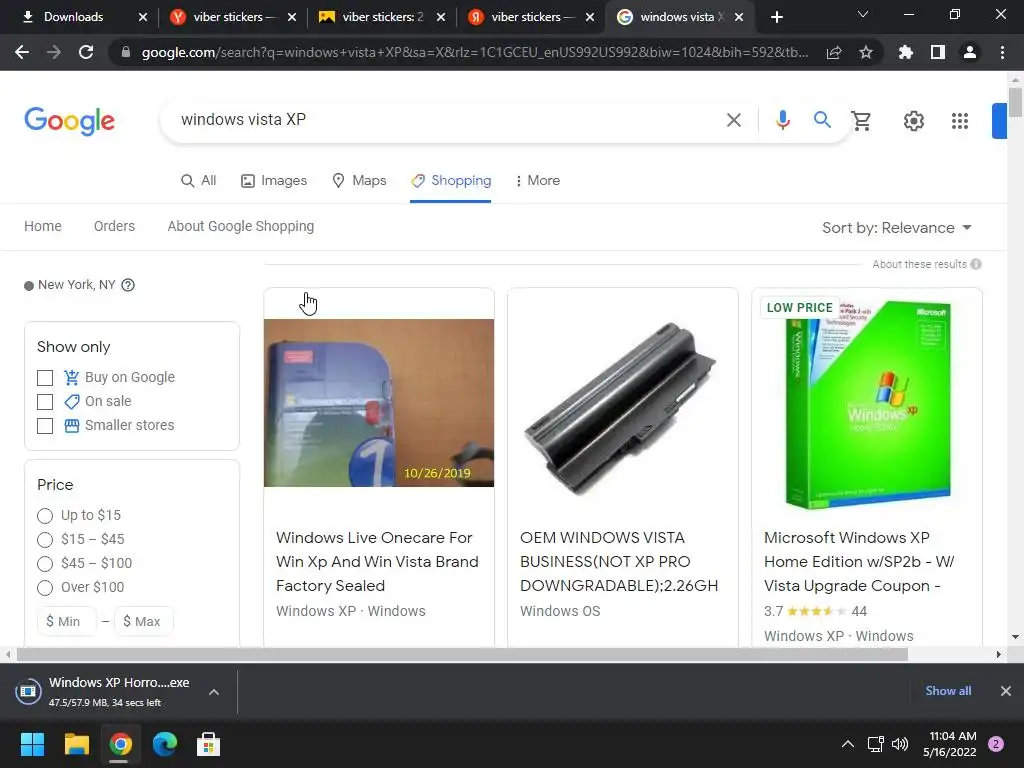
Task: Go forward in browser history
Action: click(x=54, y=52)
